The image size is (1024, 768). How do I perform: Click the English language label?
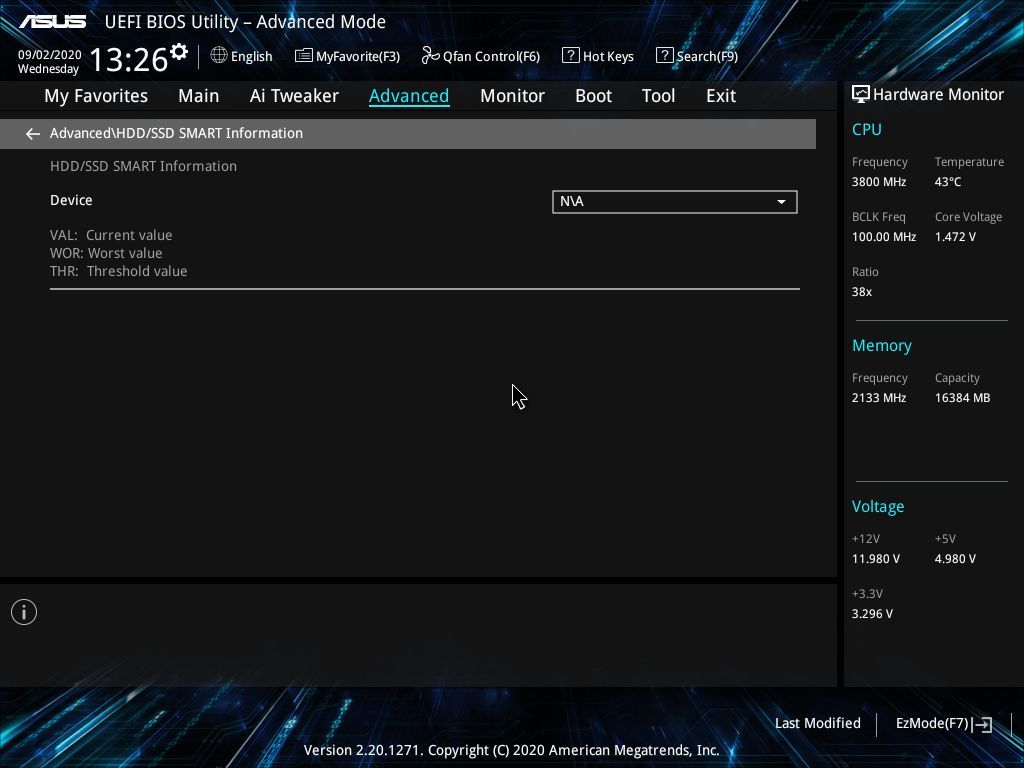tap(251, 56)
